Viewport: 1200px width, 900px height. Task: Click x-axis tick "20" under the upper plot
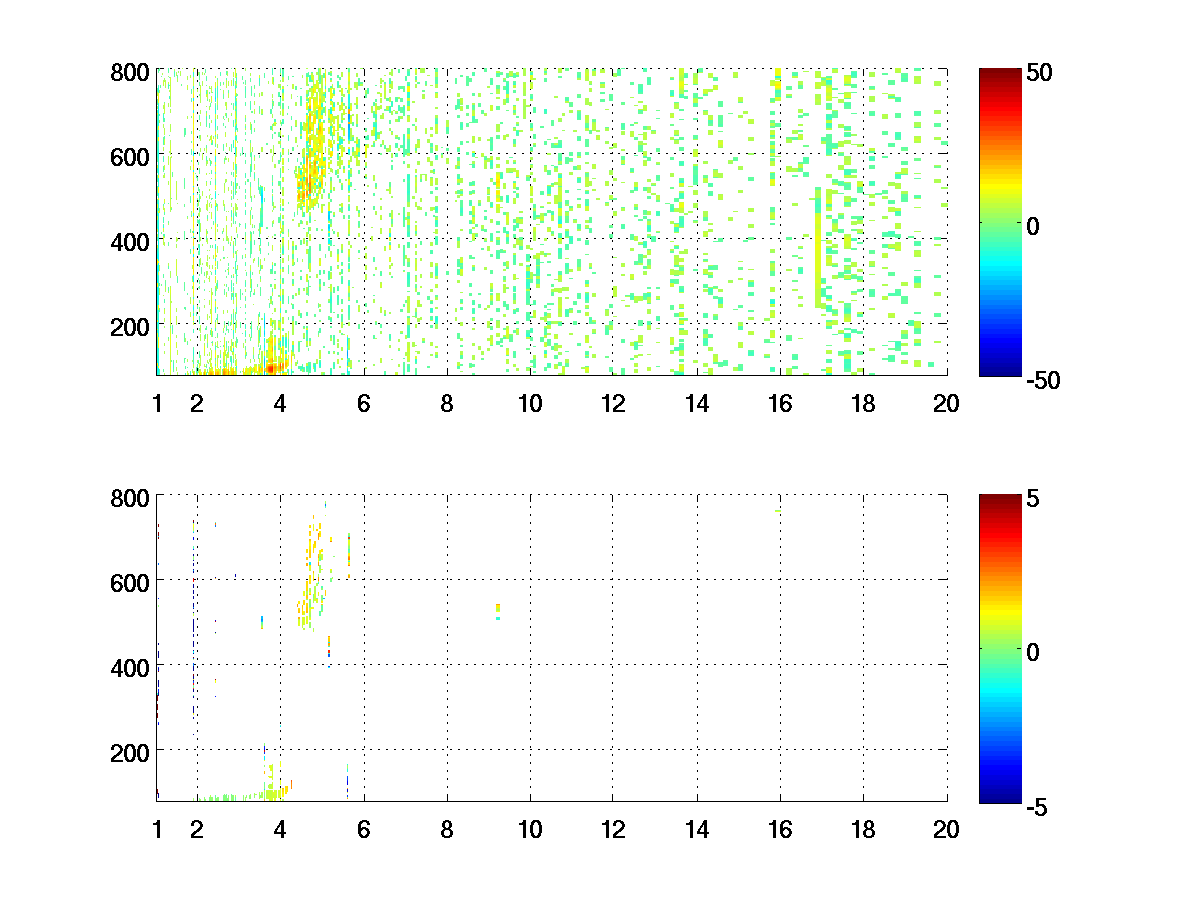point(946,404)
